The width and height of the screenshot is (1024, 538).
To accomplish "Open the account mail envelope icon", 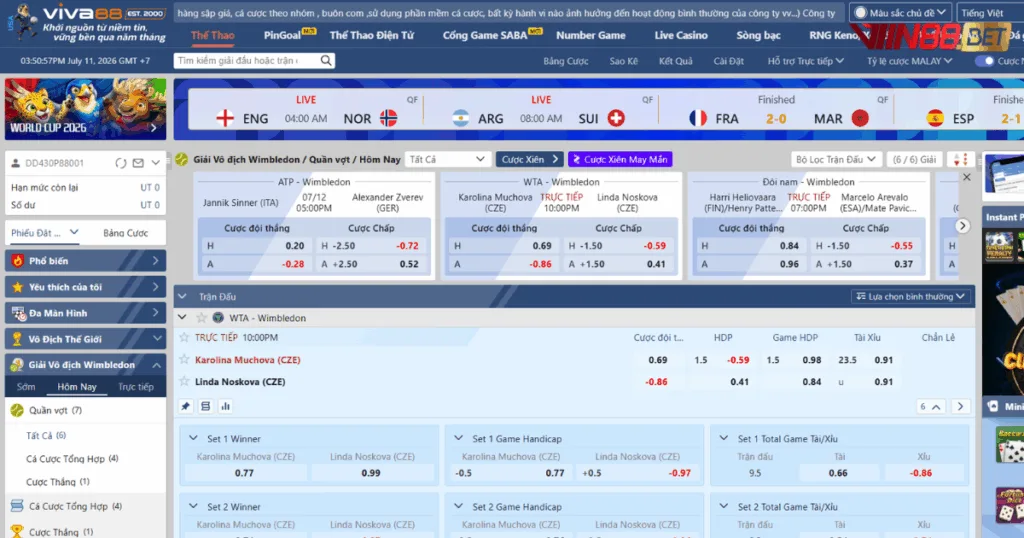I will 138,163.
